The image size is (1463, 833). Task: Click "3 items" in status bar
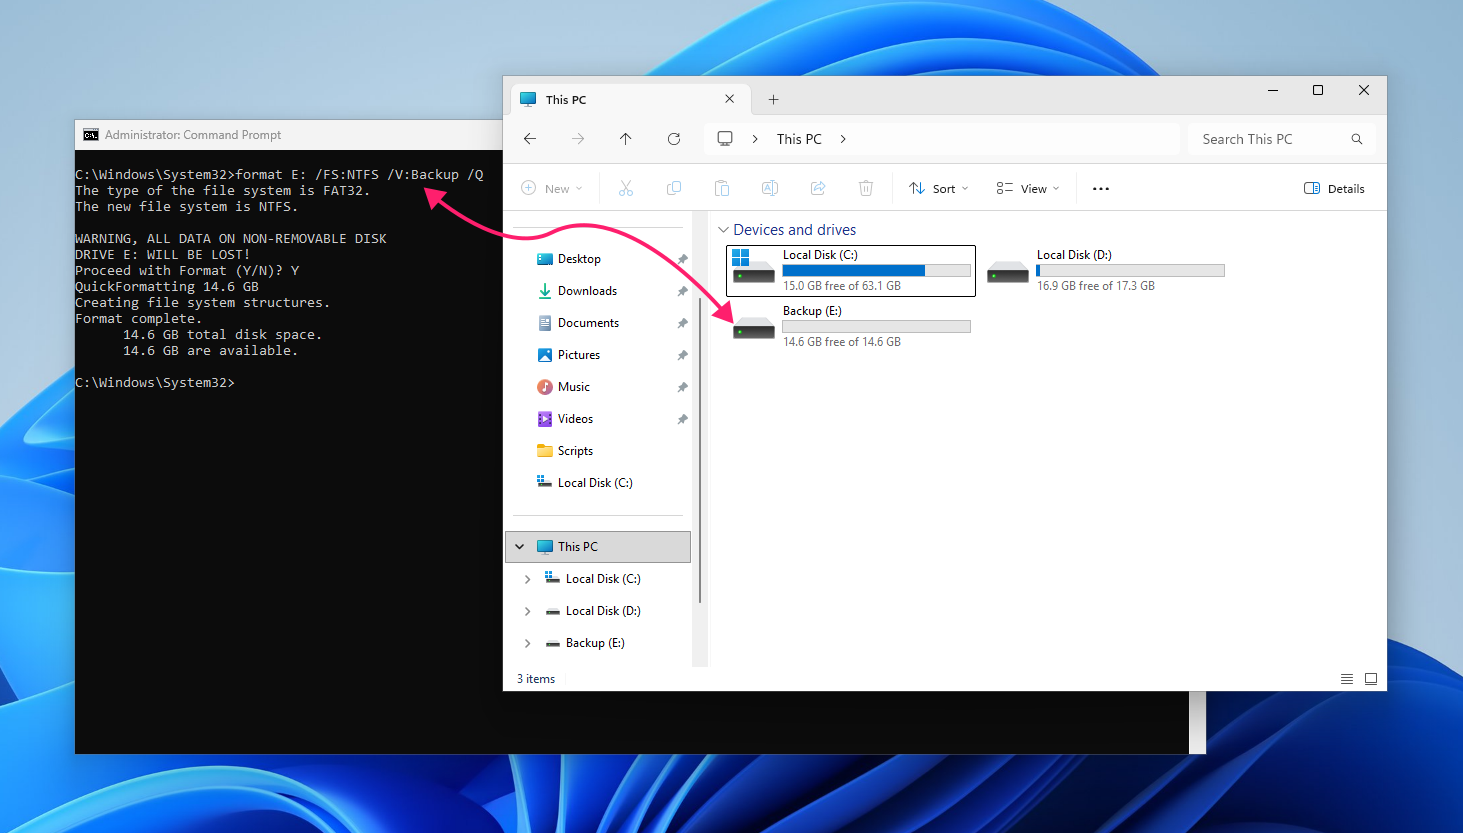pos(536,679)
